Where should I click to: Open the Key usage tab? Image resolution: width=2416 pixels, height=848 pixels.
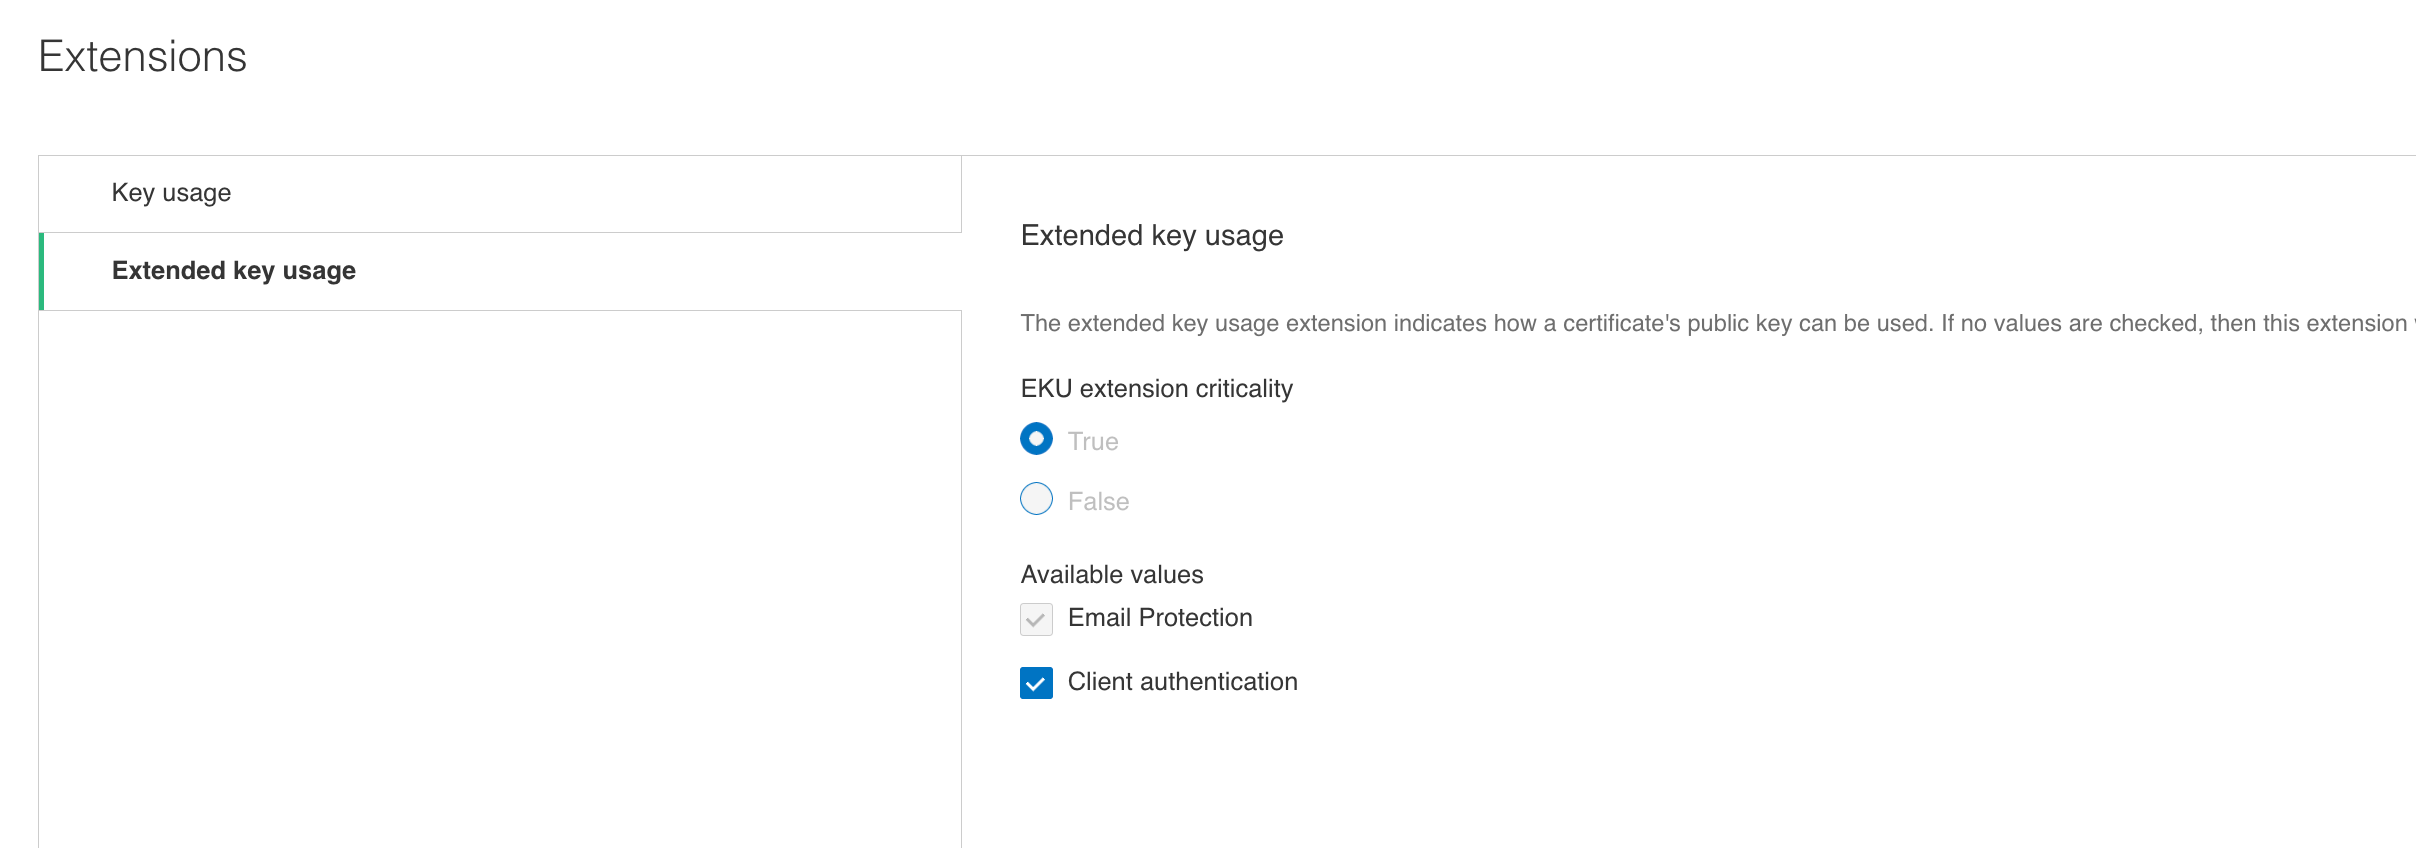tap(171, 193)
